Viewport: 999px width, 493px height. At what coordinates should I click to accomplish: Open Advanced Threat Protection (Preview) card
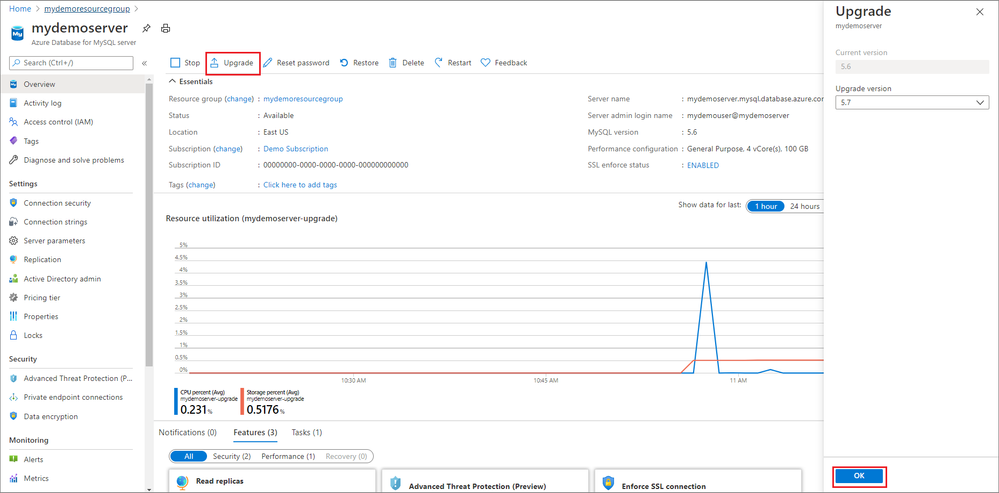pyautogui.click(x=485, y=481)
